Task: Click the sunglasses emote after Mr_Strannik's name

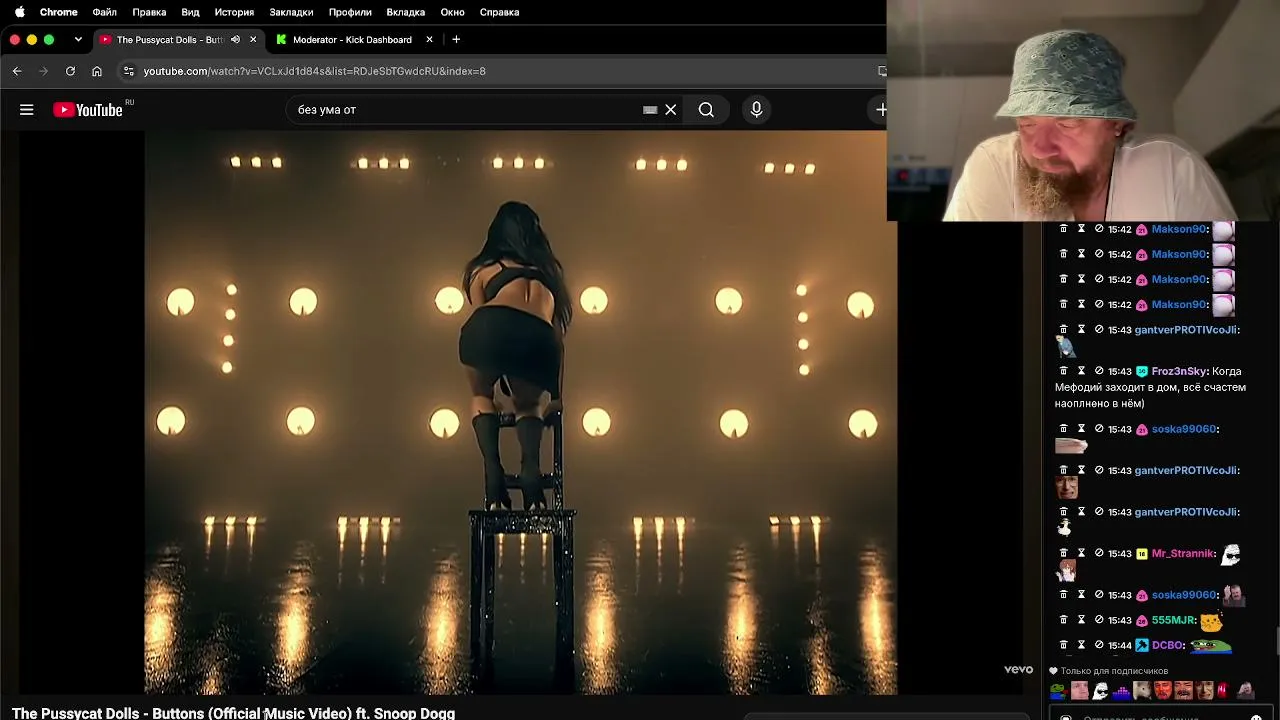Action: pyautogui.click(x=1230, y=554)
